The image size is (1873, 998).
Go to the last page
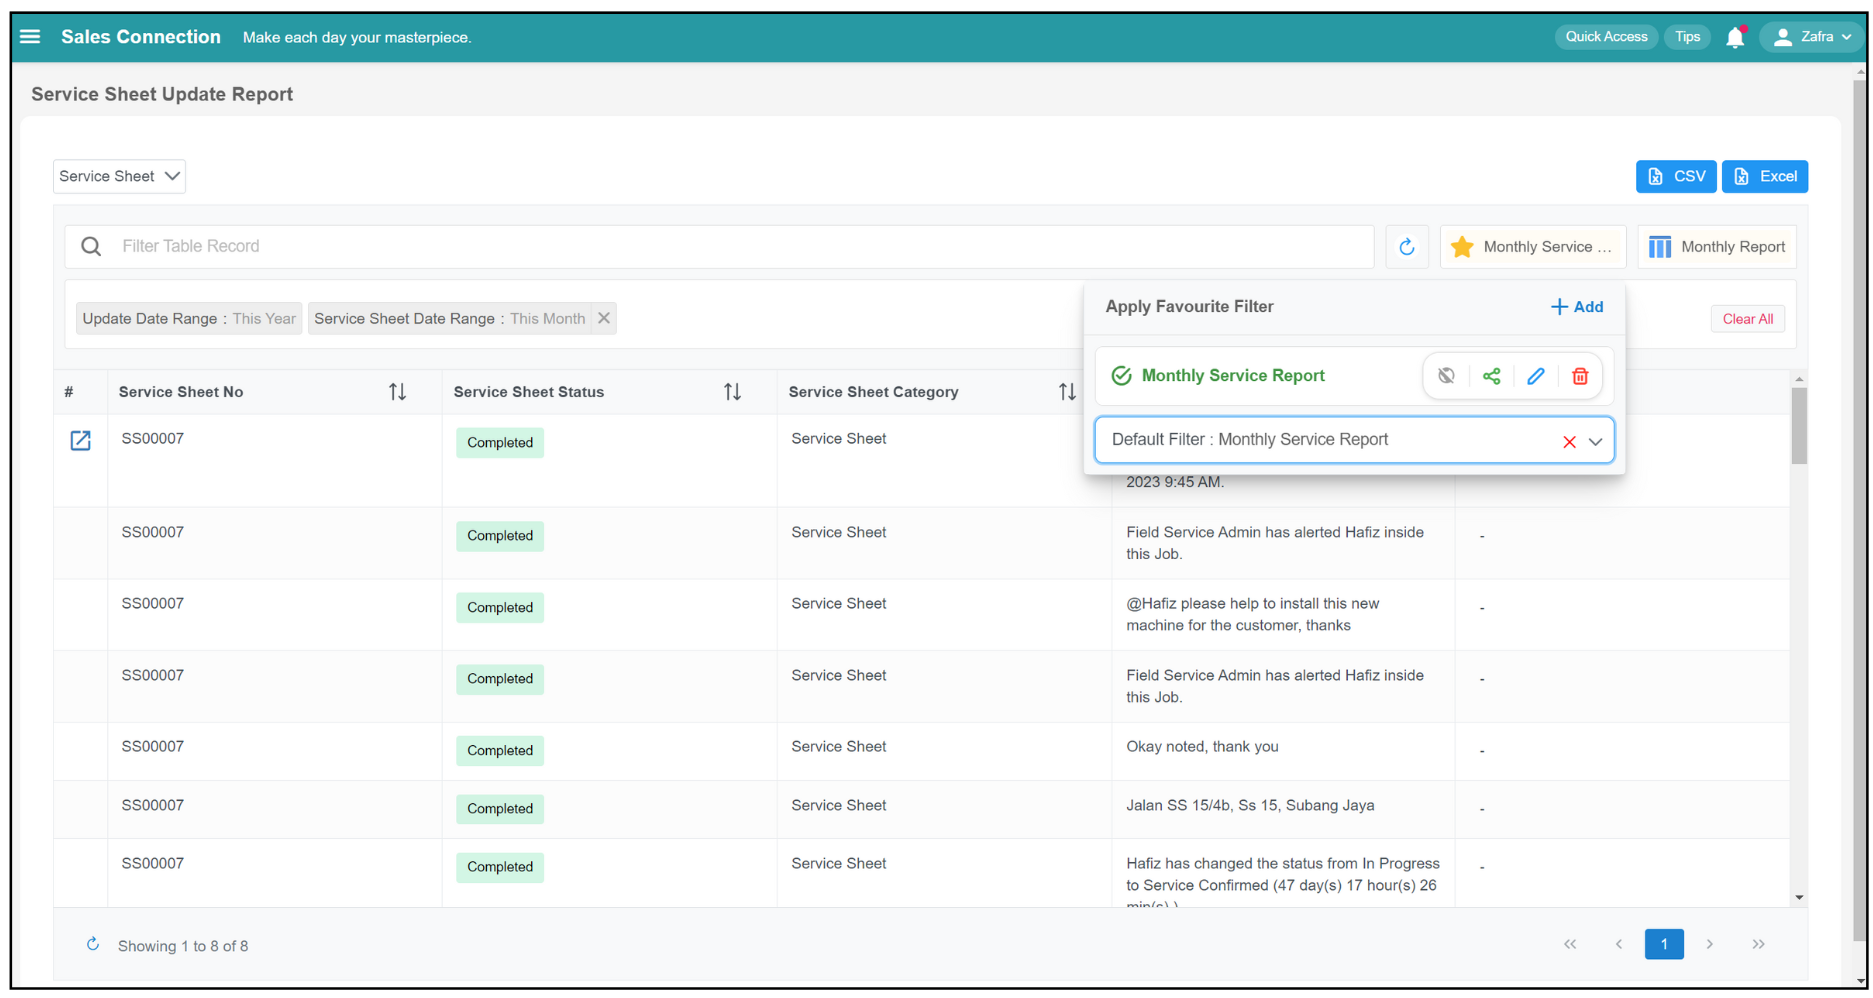(1758, 944)
